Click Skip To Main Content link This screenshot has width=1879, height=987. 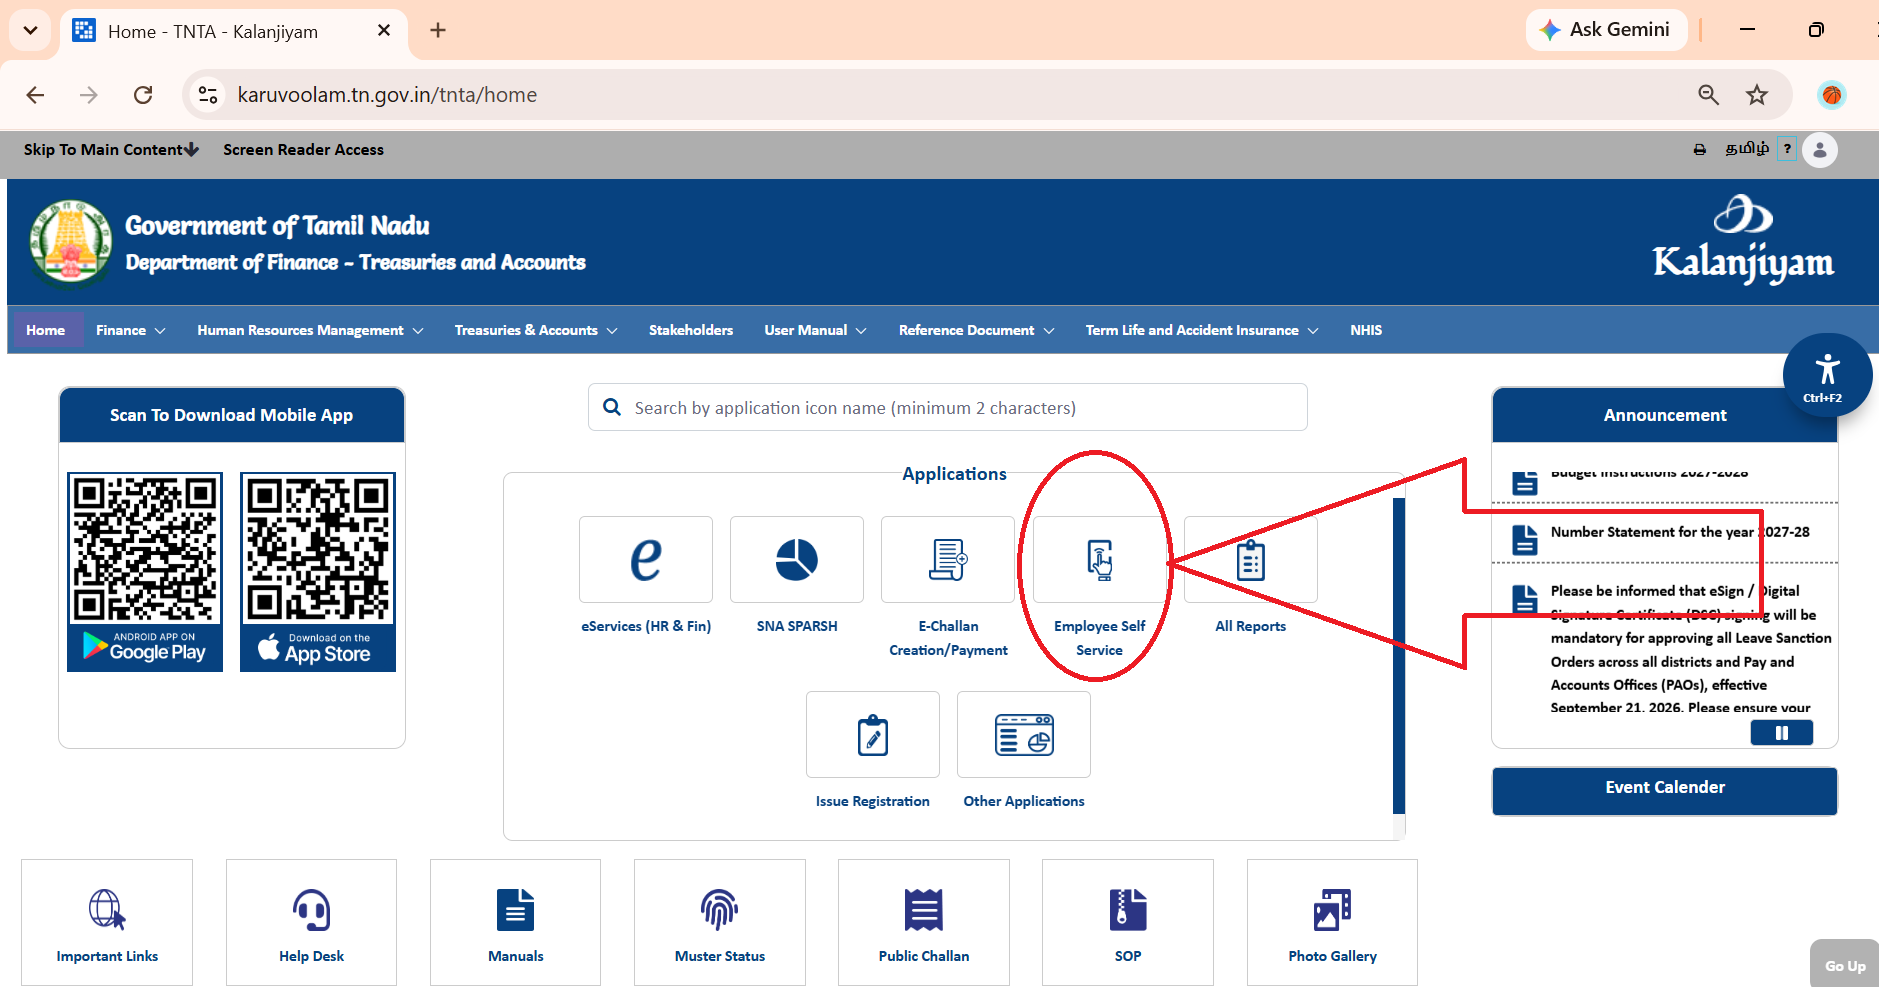click(x=111, y=150)
